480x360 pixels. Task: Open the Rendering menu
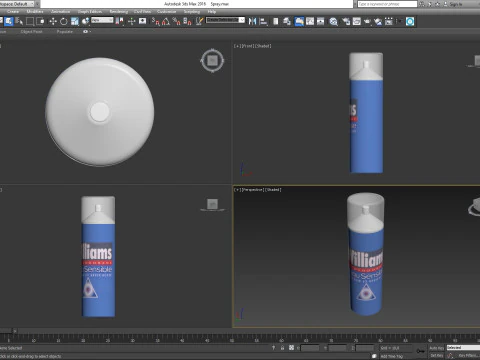click(x=119, y=11)
